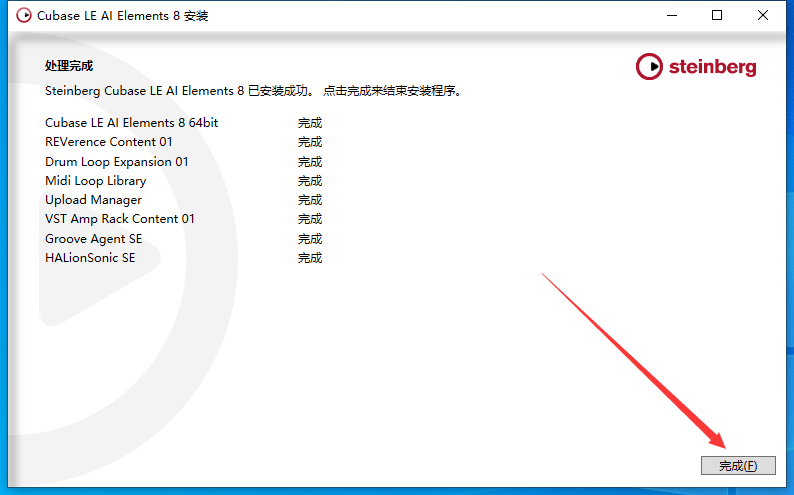The height and width of the screenshot is (495, 794).
Task: Click the 完成(F) finish button
Action: tap(738, 466)
